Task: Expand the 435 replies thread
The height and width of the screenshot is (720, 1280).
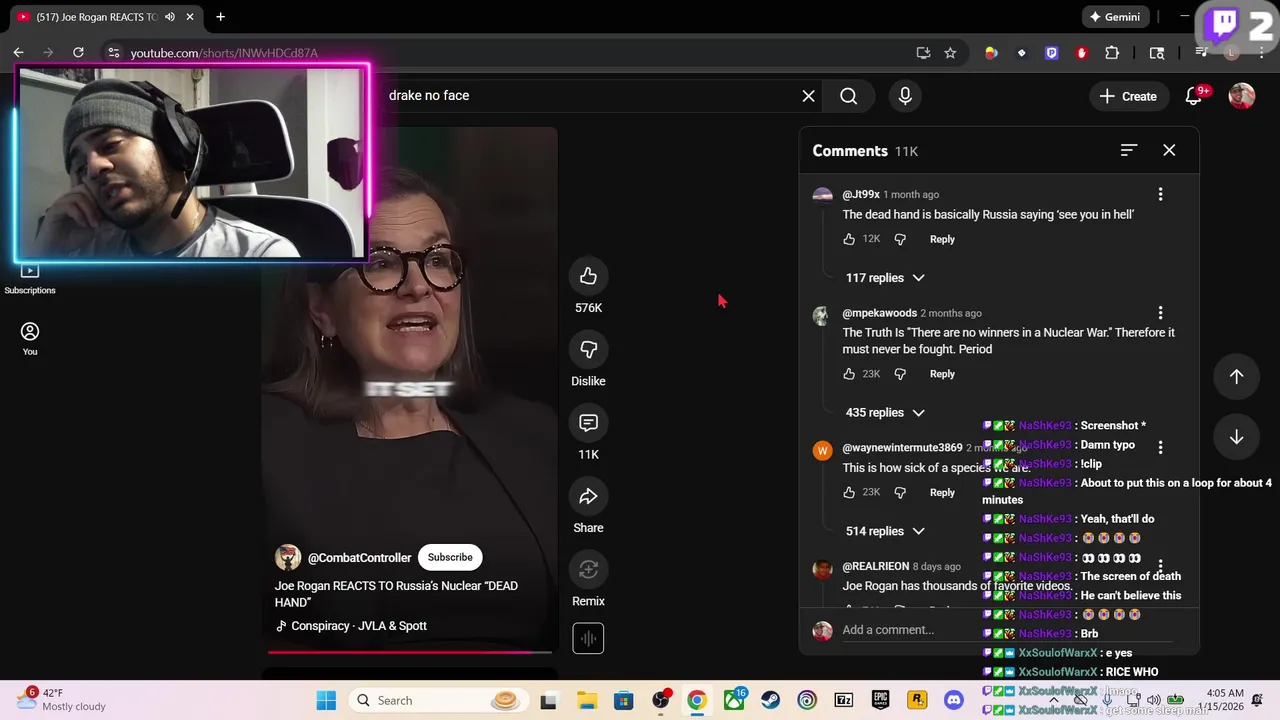Action: point(885,413)
